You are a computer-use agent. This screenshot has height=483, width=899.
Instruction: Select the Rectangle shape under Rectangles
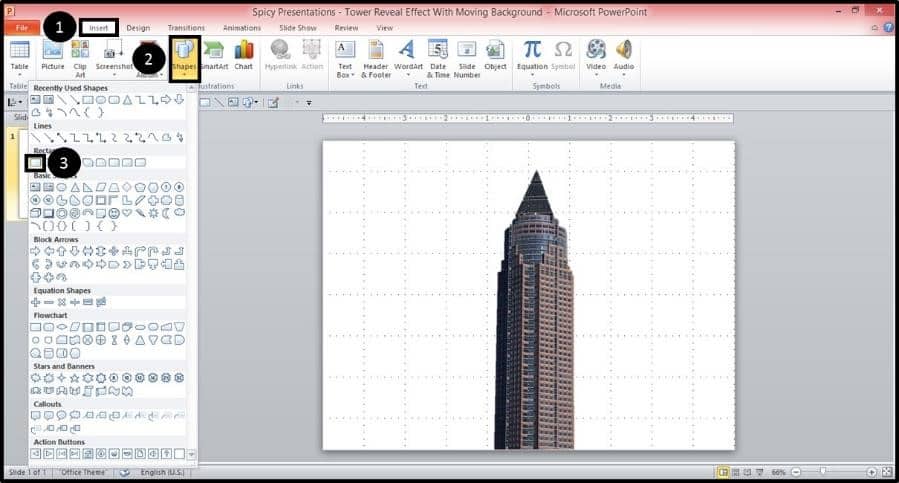36,163
